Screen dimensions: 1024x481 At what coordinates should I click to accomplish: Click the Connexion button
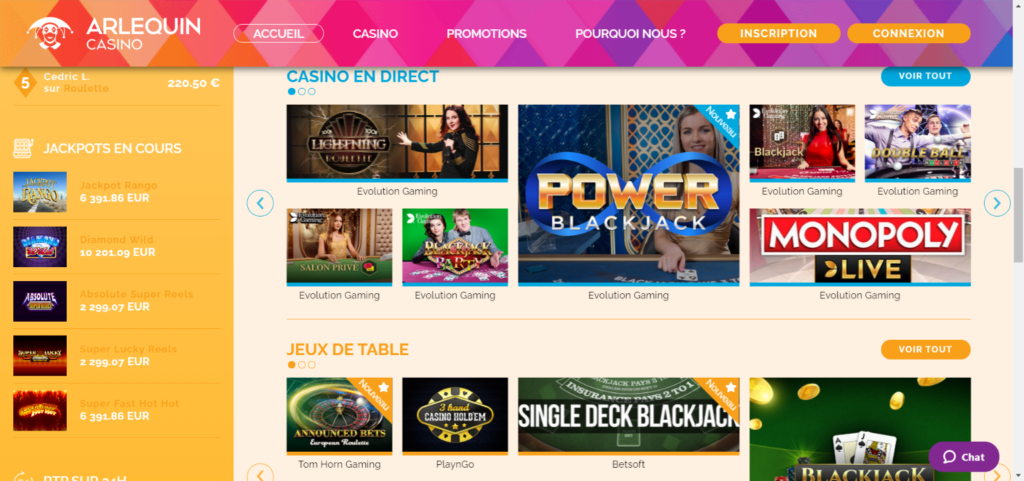point(908,33)
